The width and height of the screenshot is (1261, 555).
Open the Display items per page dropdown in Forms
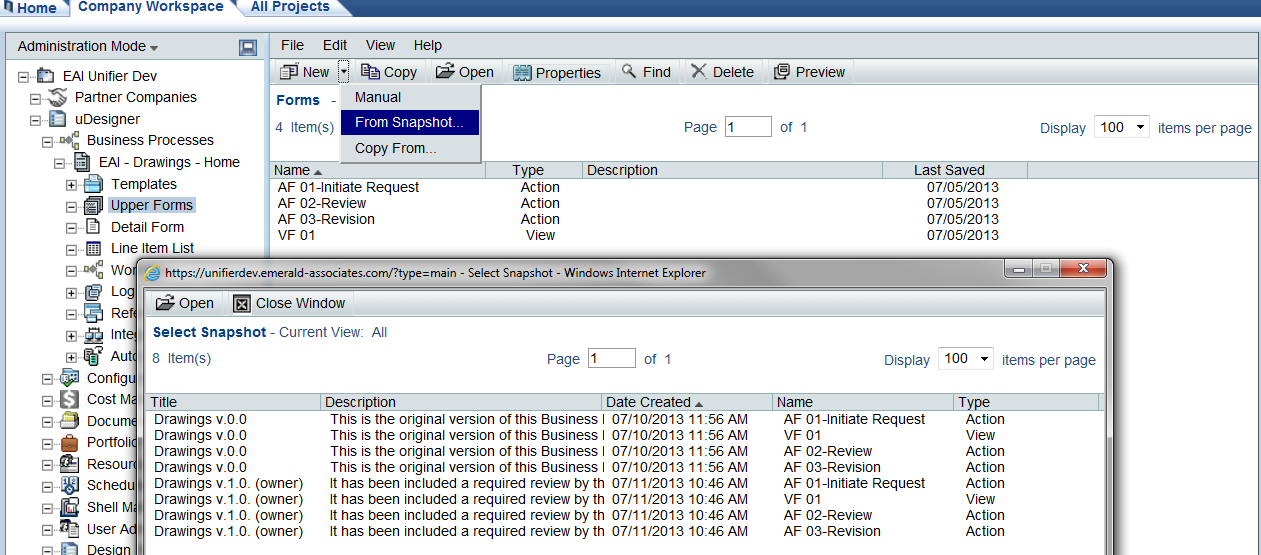(1122, 128)
